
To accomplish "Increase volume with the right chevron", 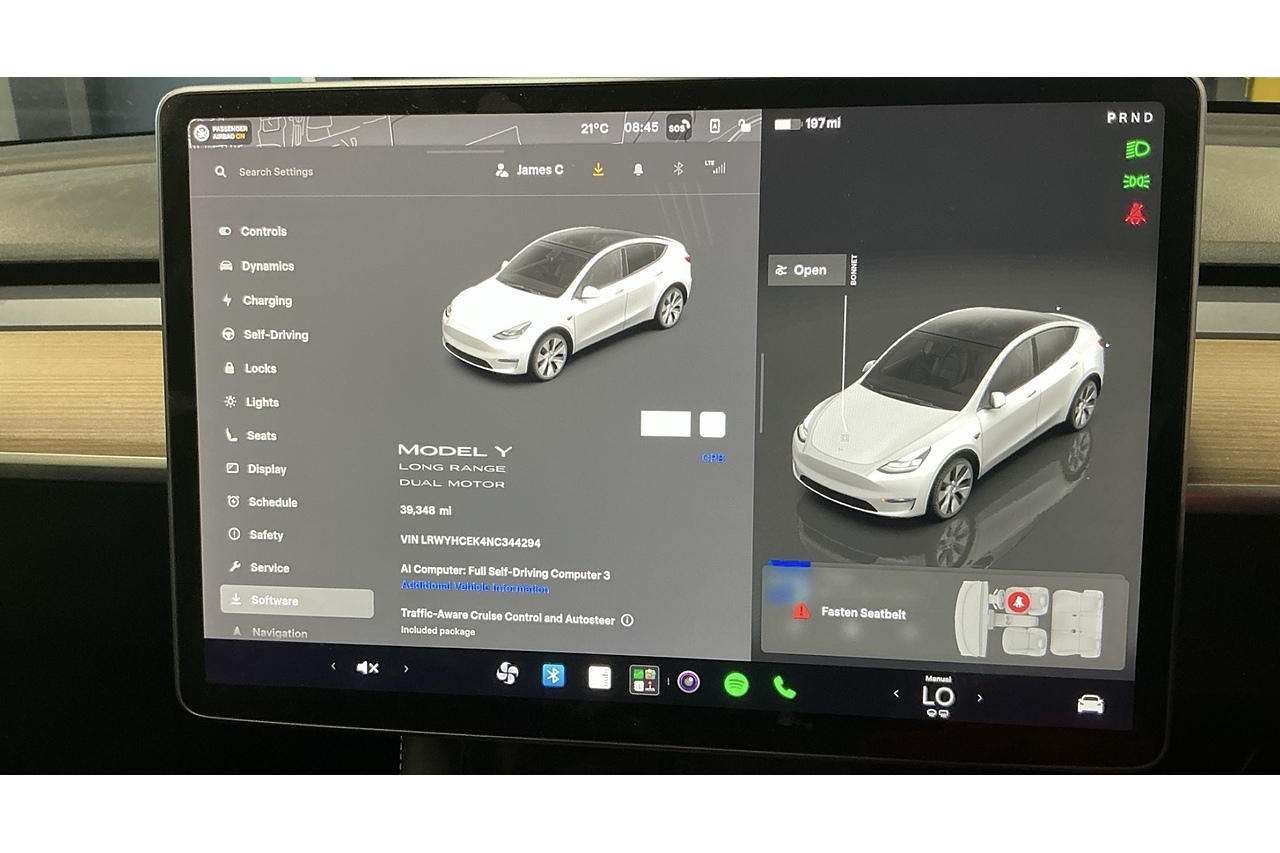I will (x=406, y=668).
